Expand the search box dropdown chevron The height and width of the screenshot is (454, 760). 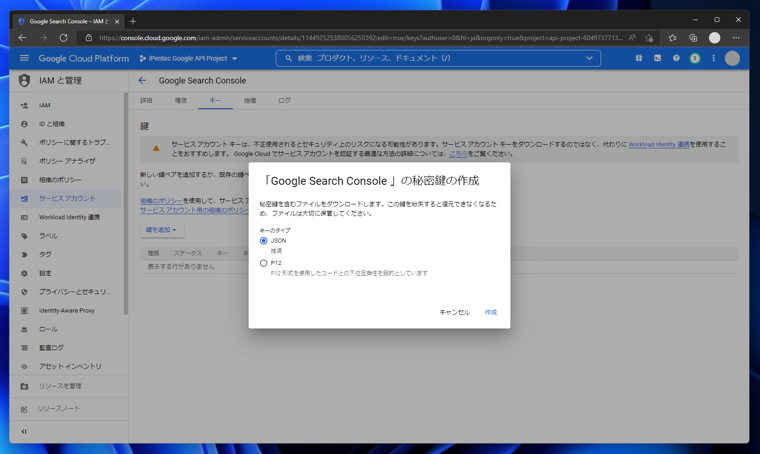click(x=589, y=58)
